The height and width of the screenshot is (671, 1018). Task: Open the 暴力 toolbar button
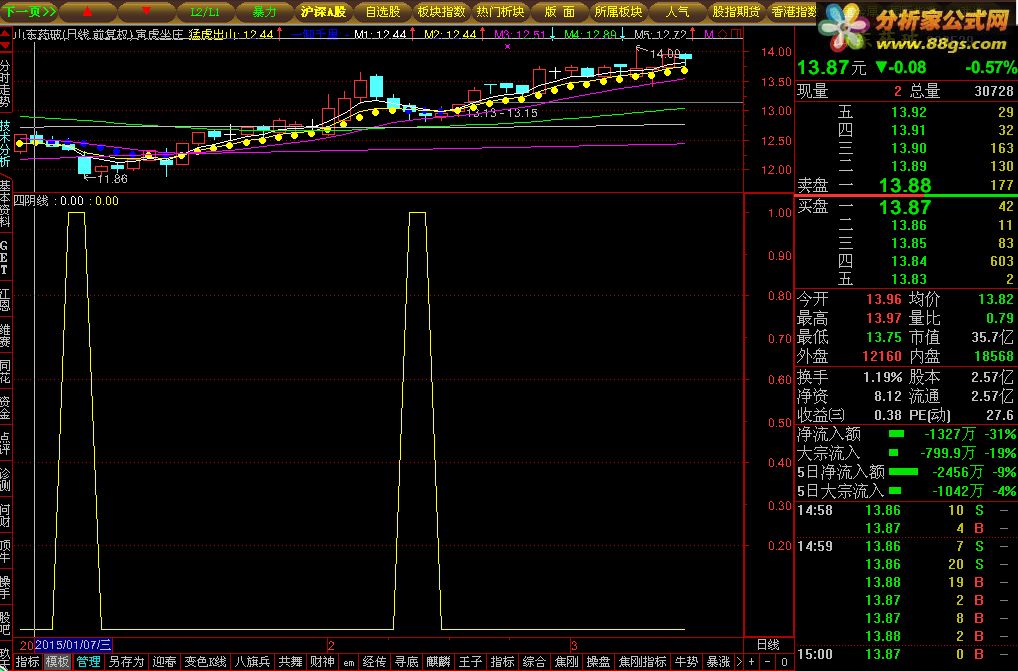click(x=264, y=12)
